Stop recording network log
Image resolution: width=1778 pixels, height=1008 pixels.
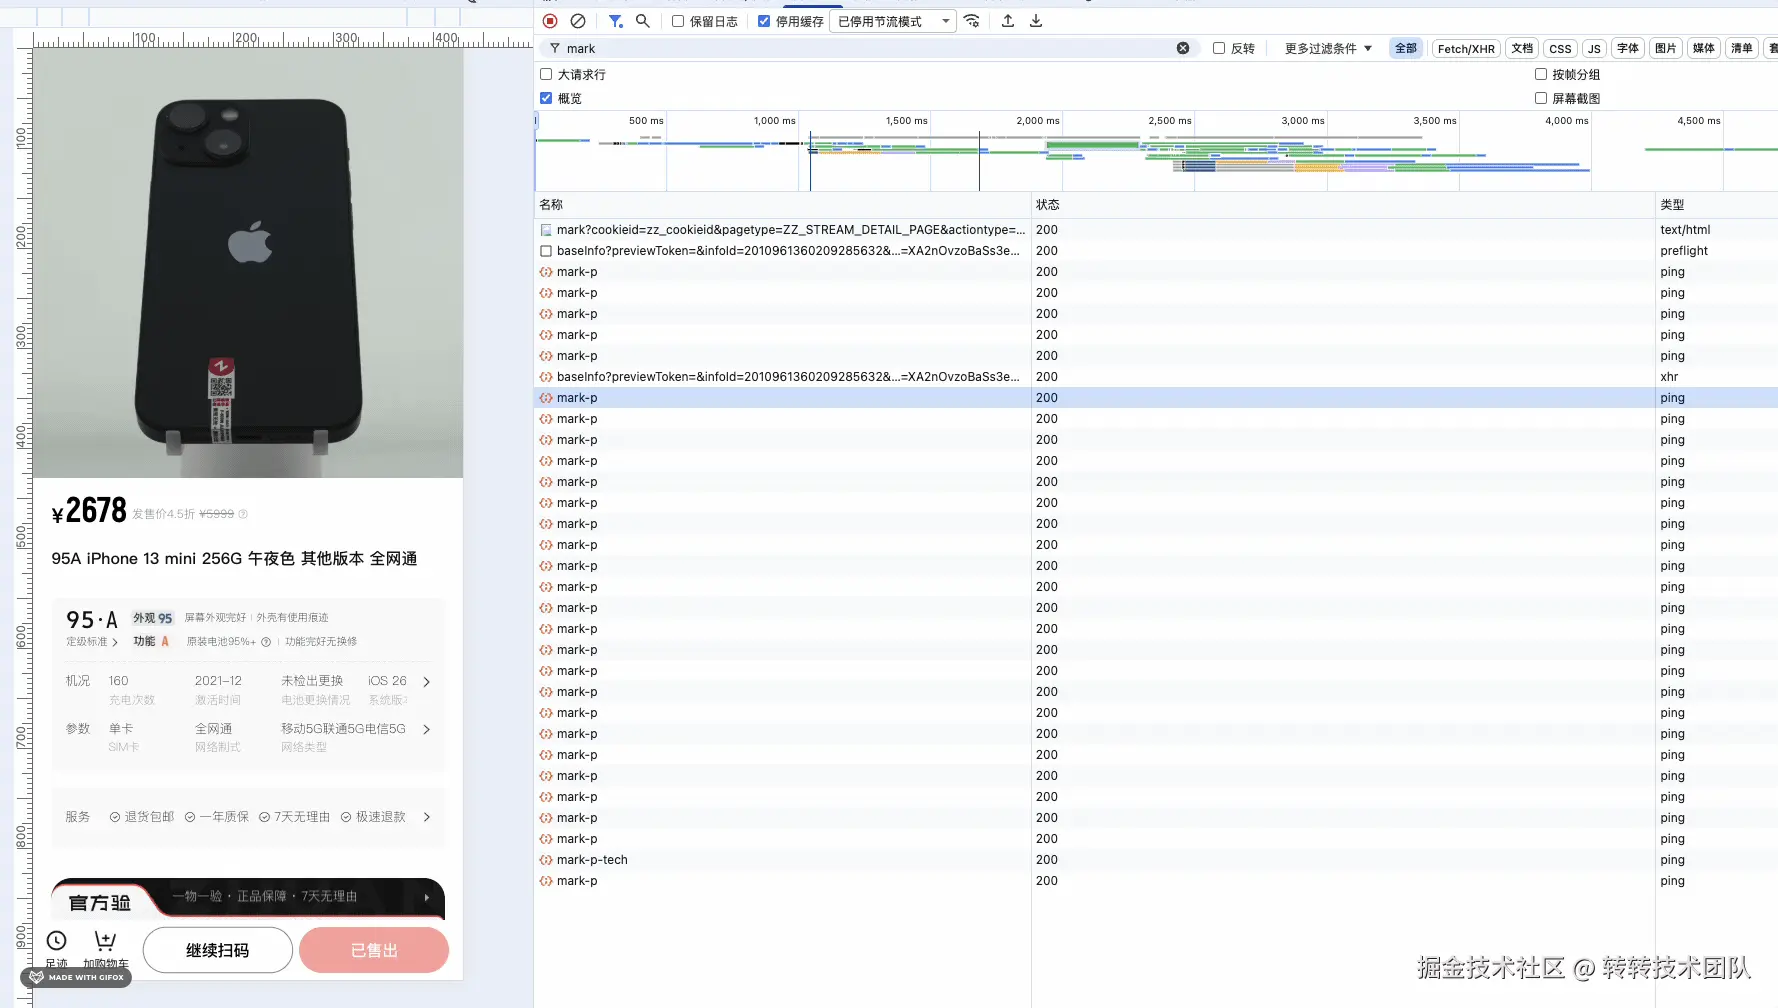(550, 21)
